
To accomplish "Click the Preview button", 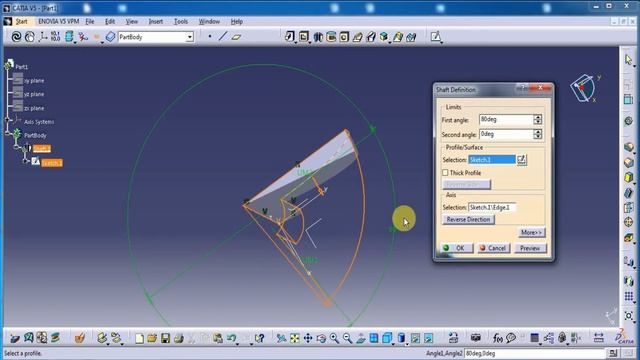I will 530,248.
